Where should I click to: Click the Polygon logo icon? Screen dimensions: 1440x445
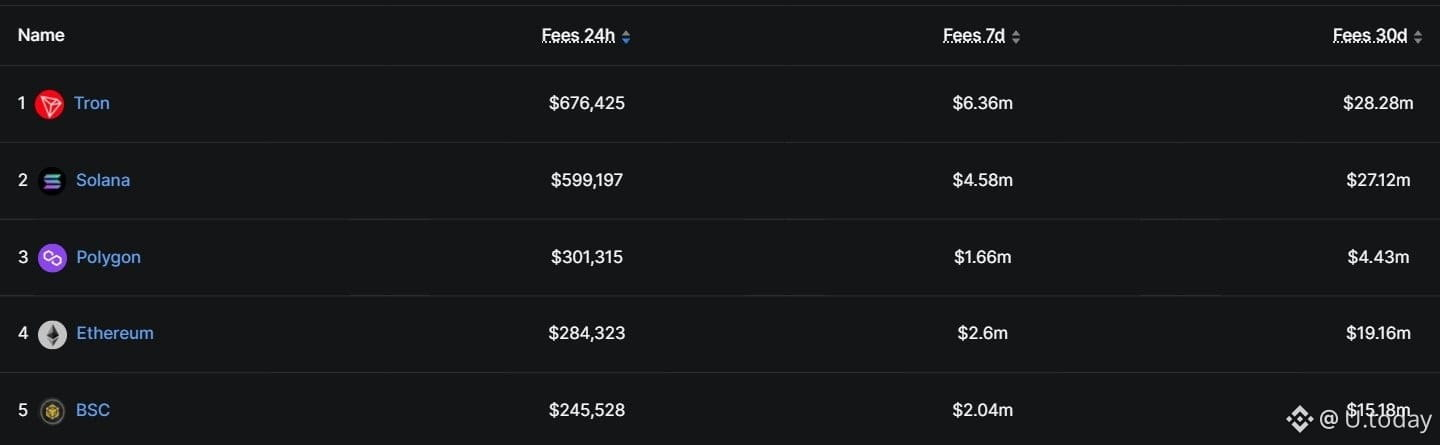pos(52,258)
